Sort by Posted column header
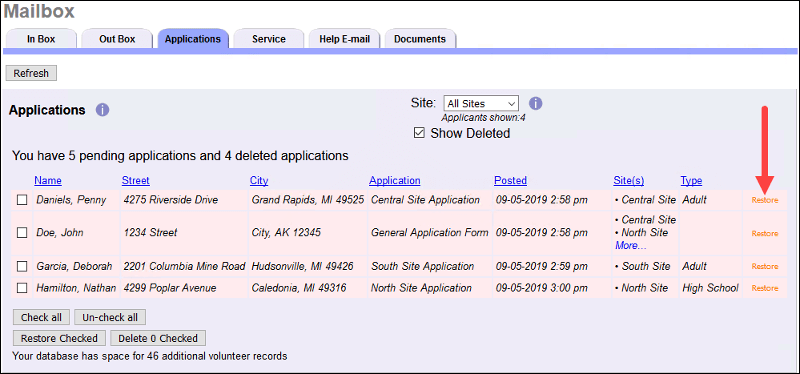 coord(510,180)
